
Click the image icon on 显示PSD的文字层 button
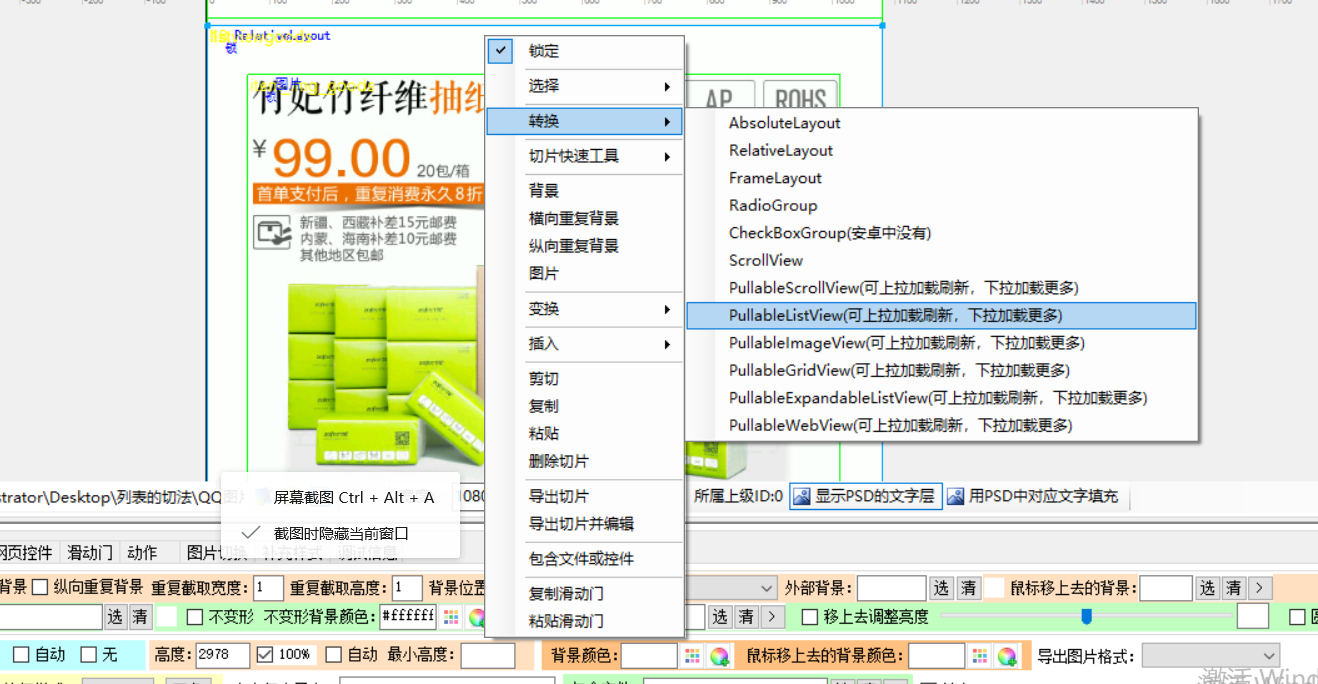[802, 496]
